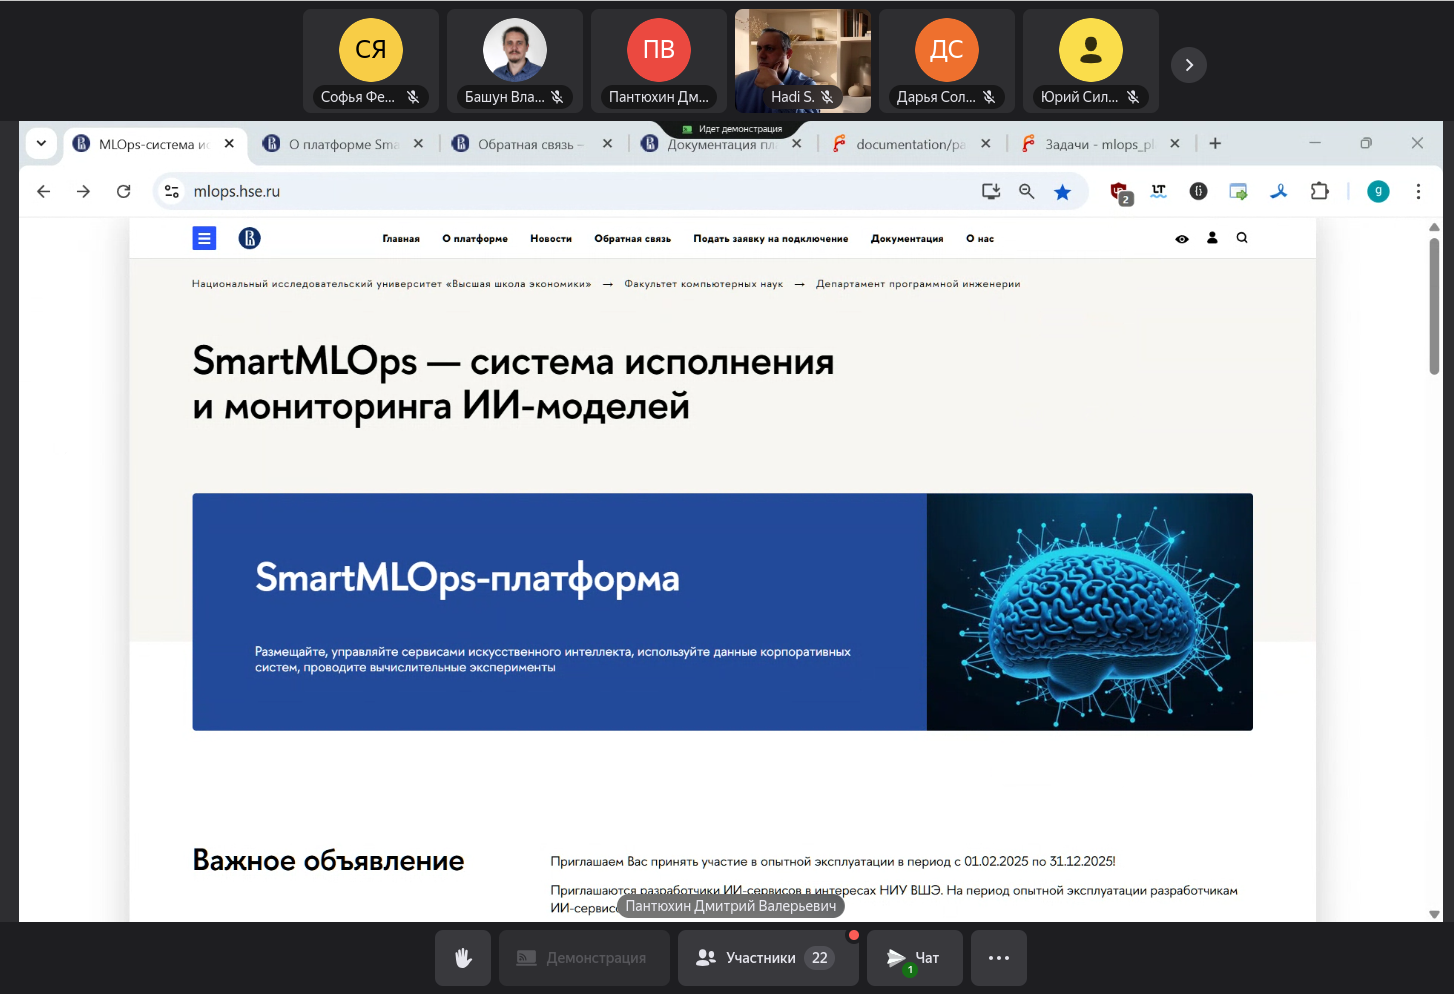Go forward in browser history

tap(83, 191)
